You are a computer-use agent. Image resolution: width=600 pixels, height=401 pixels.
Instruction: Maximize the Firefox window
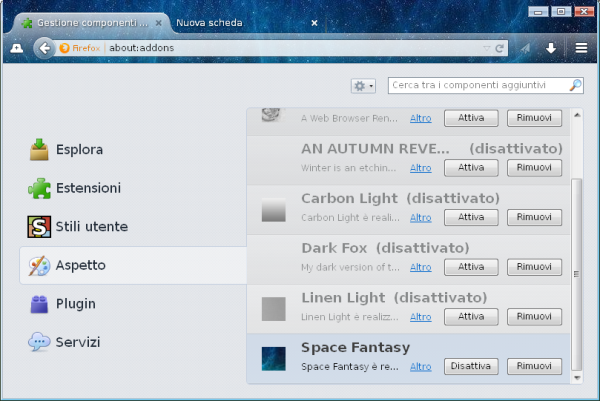point(561,12)
